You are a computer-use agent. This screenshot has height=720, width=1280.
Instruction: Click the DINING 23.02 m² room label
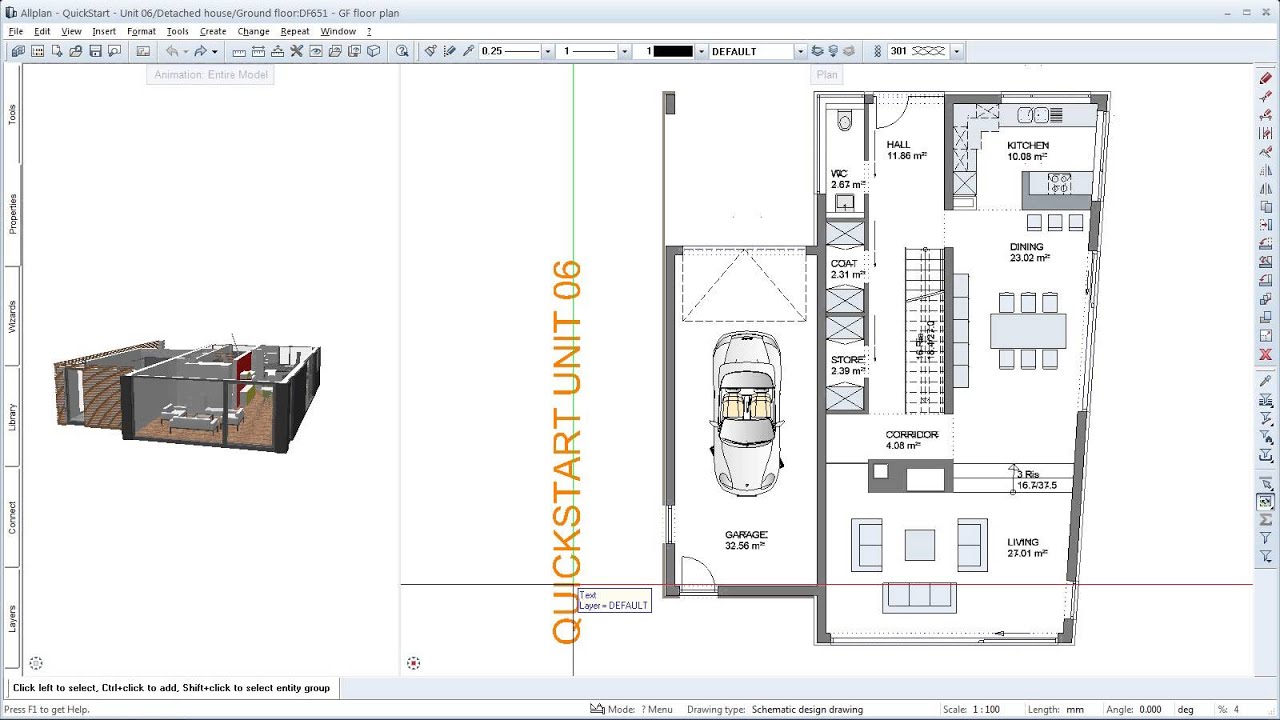click(1029, 252)
